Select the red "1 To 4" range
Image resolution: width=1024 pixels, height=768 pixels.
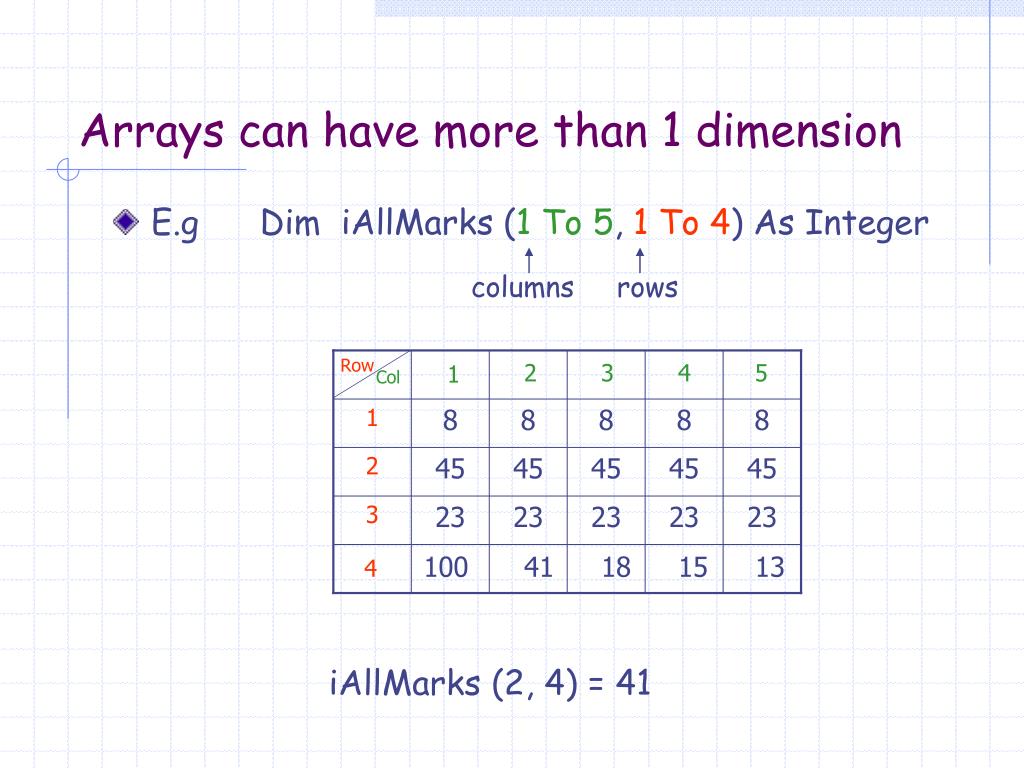(x=681, y=222)
